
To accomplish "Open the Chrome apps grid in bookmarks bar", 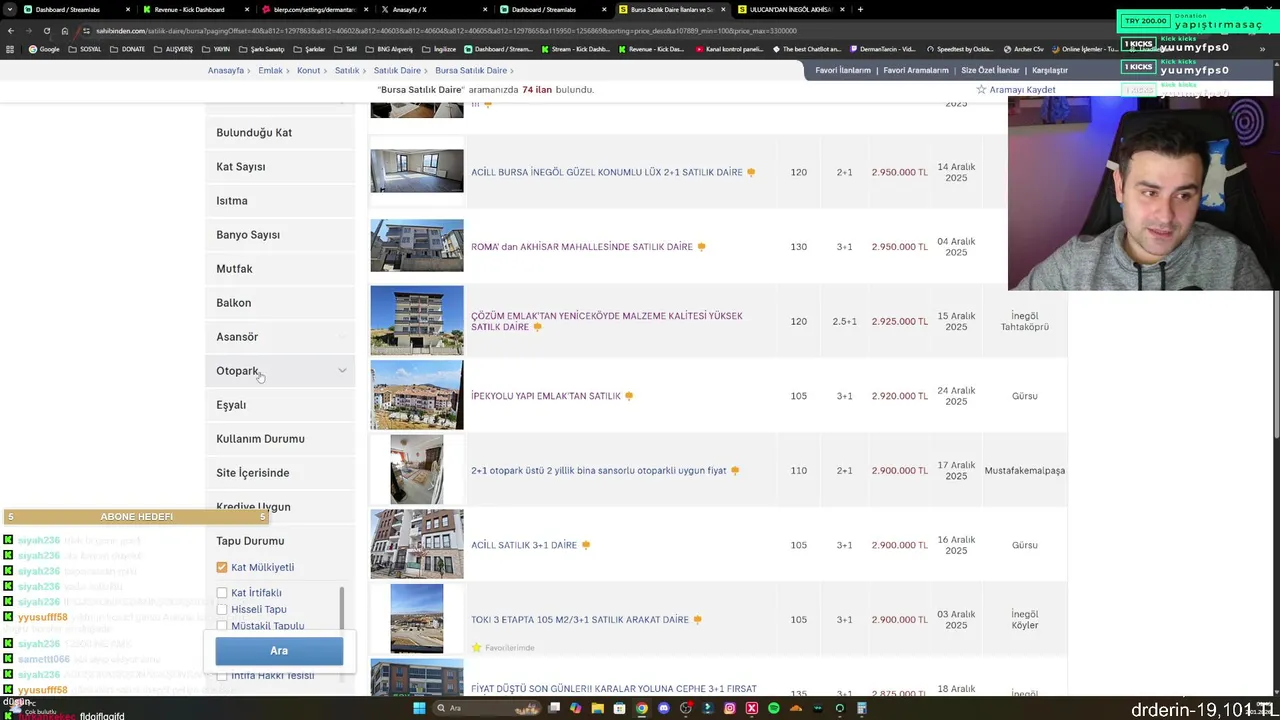I will (10, 49).
